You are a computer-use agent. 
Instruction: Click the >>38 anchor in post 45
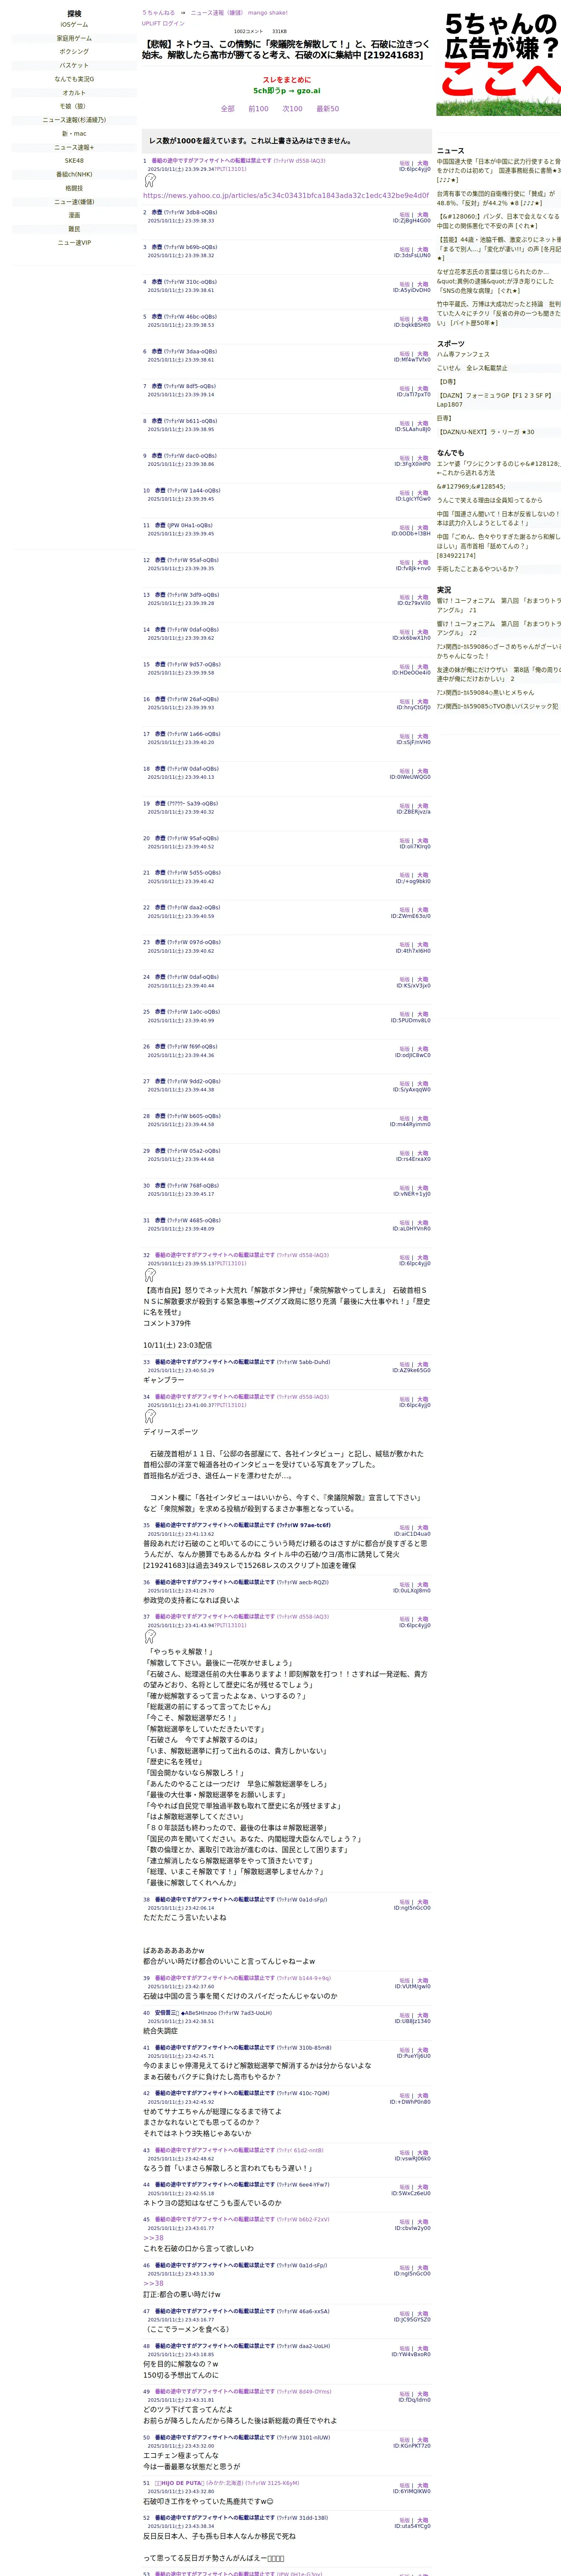(153, 2238)
